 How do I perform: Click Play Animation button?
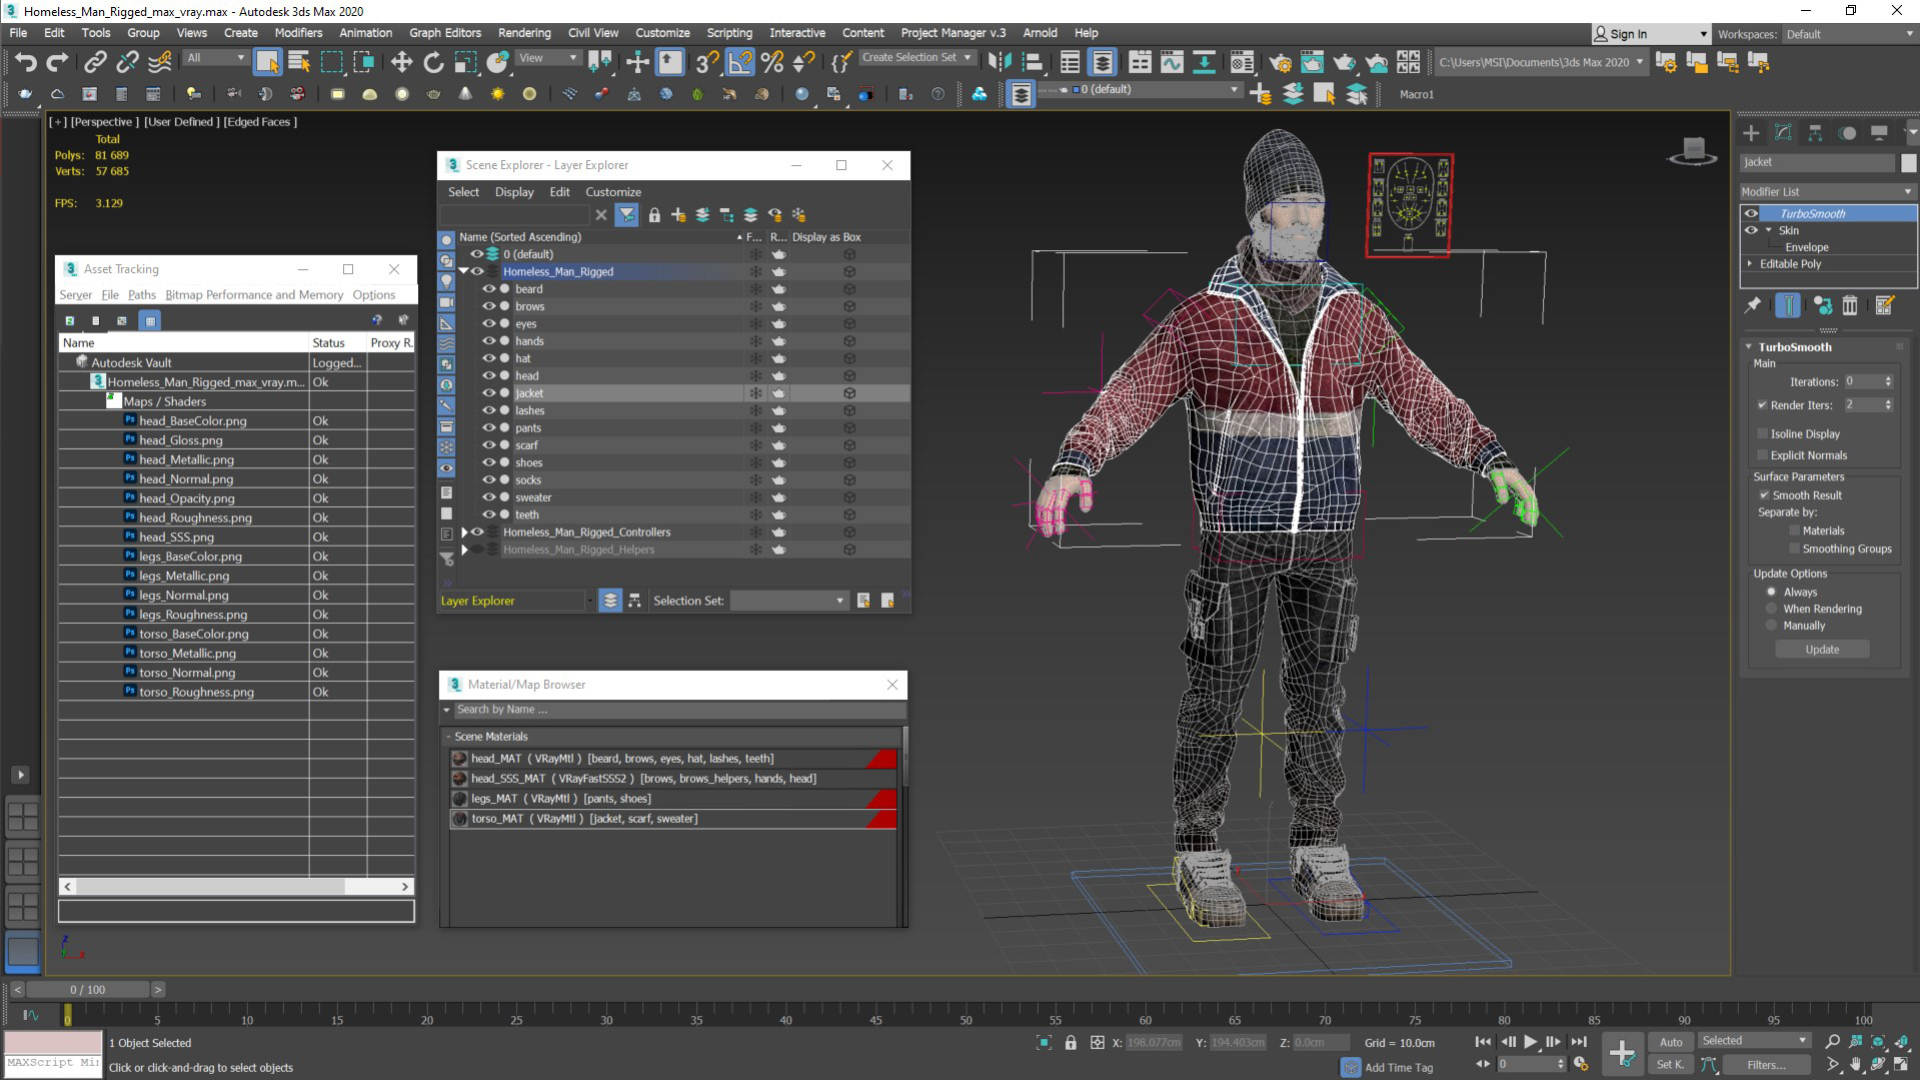[1530, 1042]
